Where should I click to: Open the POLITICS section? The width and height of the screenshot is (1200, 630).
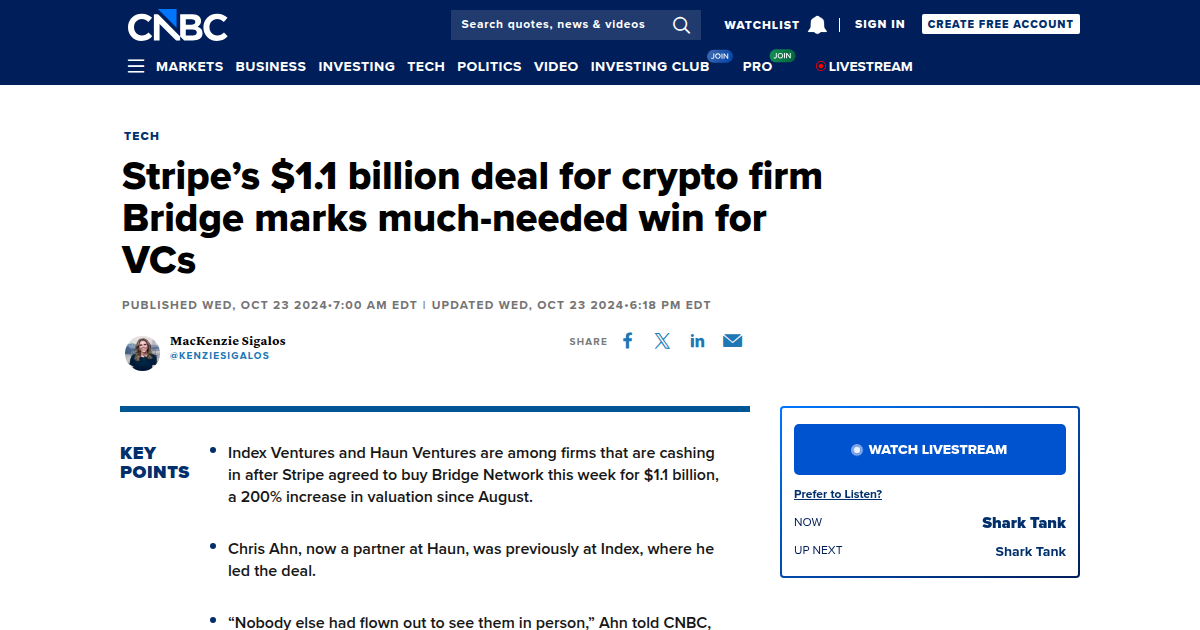click(x=489, y=66)
